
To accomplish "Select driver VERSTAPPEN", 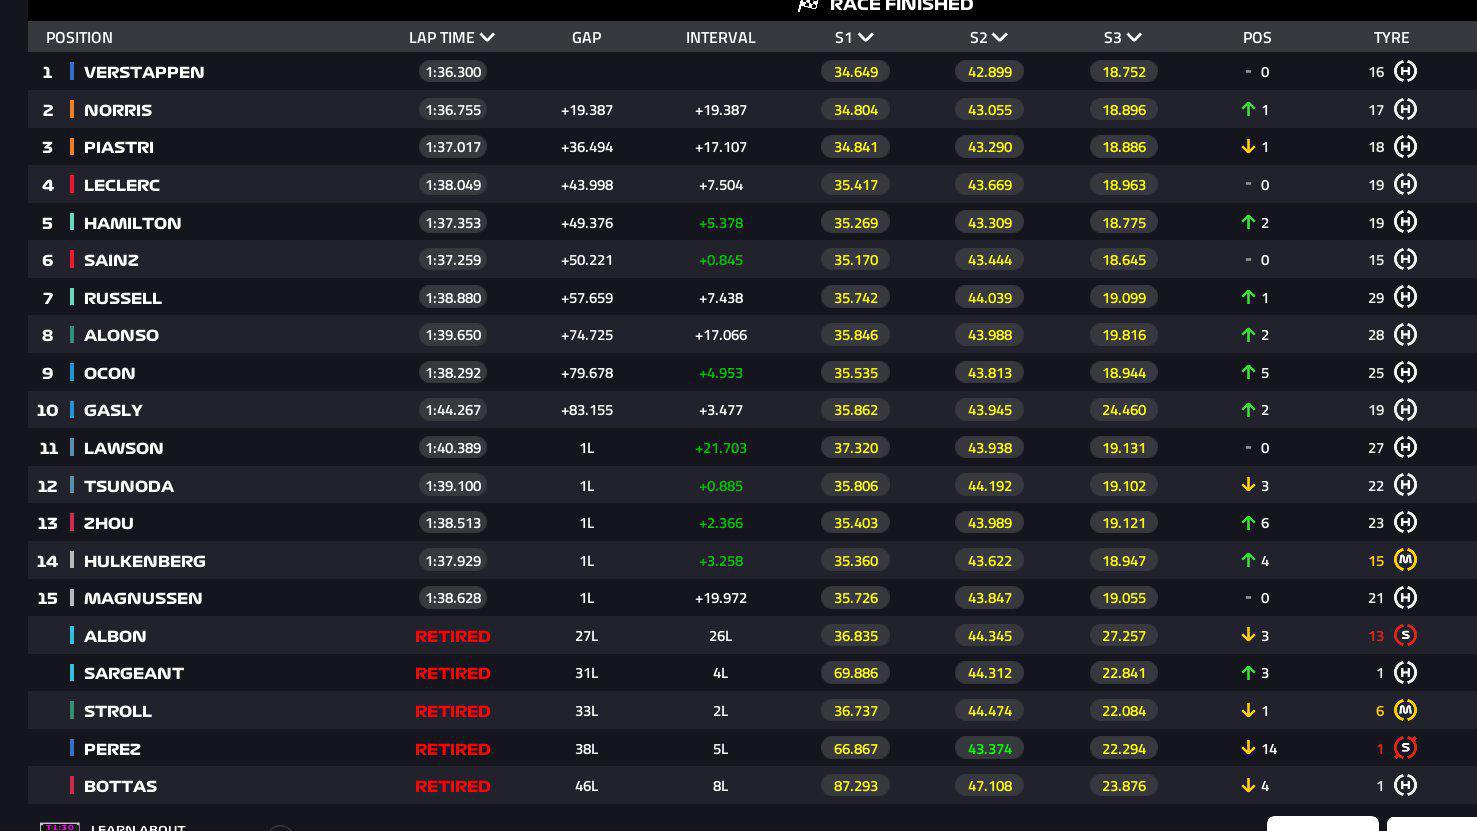I will click(x=144, y=72).
